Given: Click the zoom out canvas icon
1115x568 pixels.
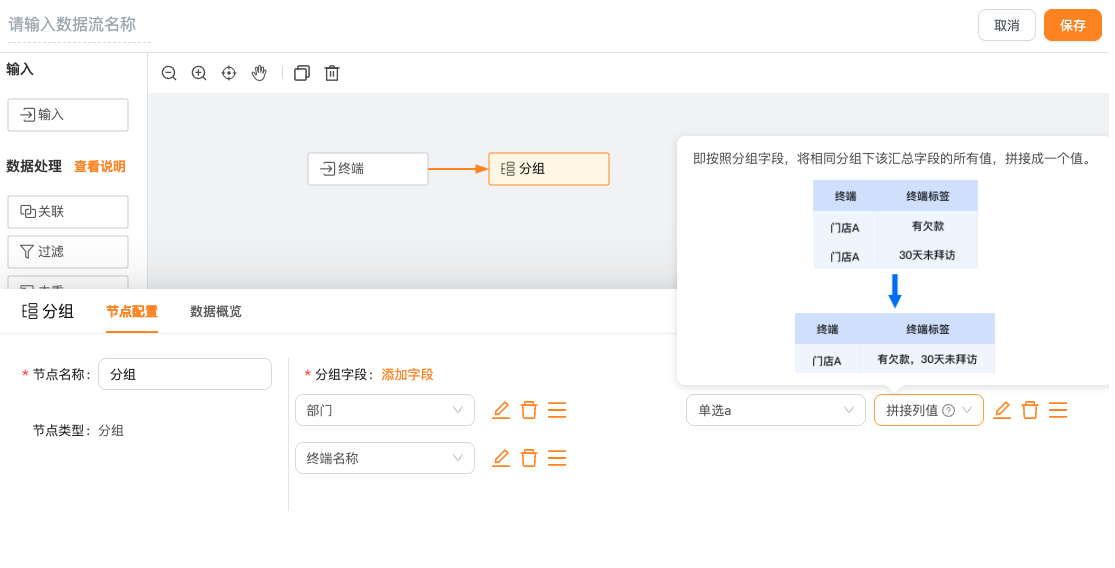Looking at the screenshot, I should [x=169, y=73].
